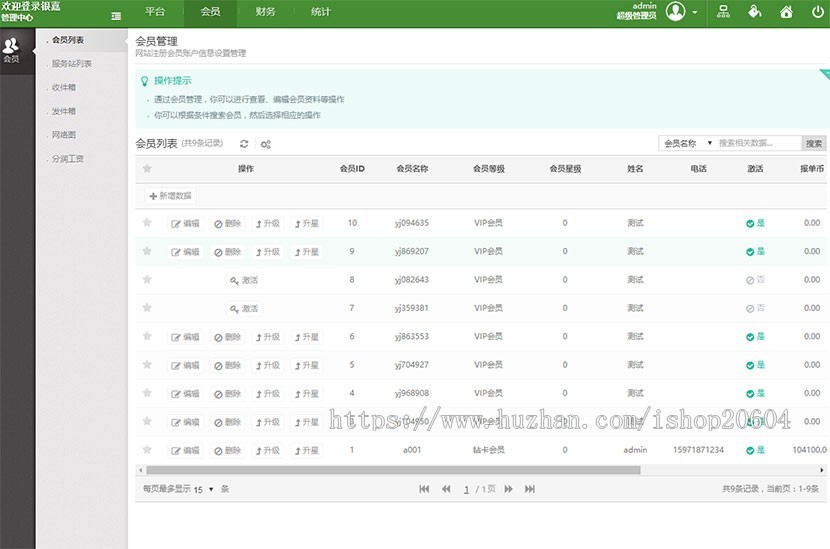Delete member yj869207 with 删除 button
Screen dimensions: 830x549
[228, 253]
